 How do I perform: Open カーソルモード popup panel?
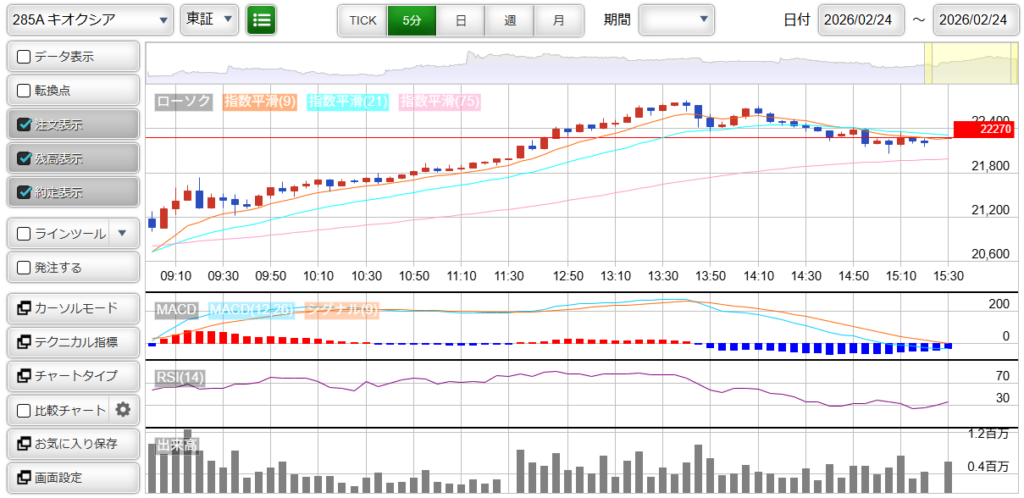72,307
